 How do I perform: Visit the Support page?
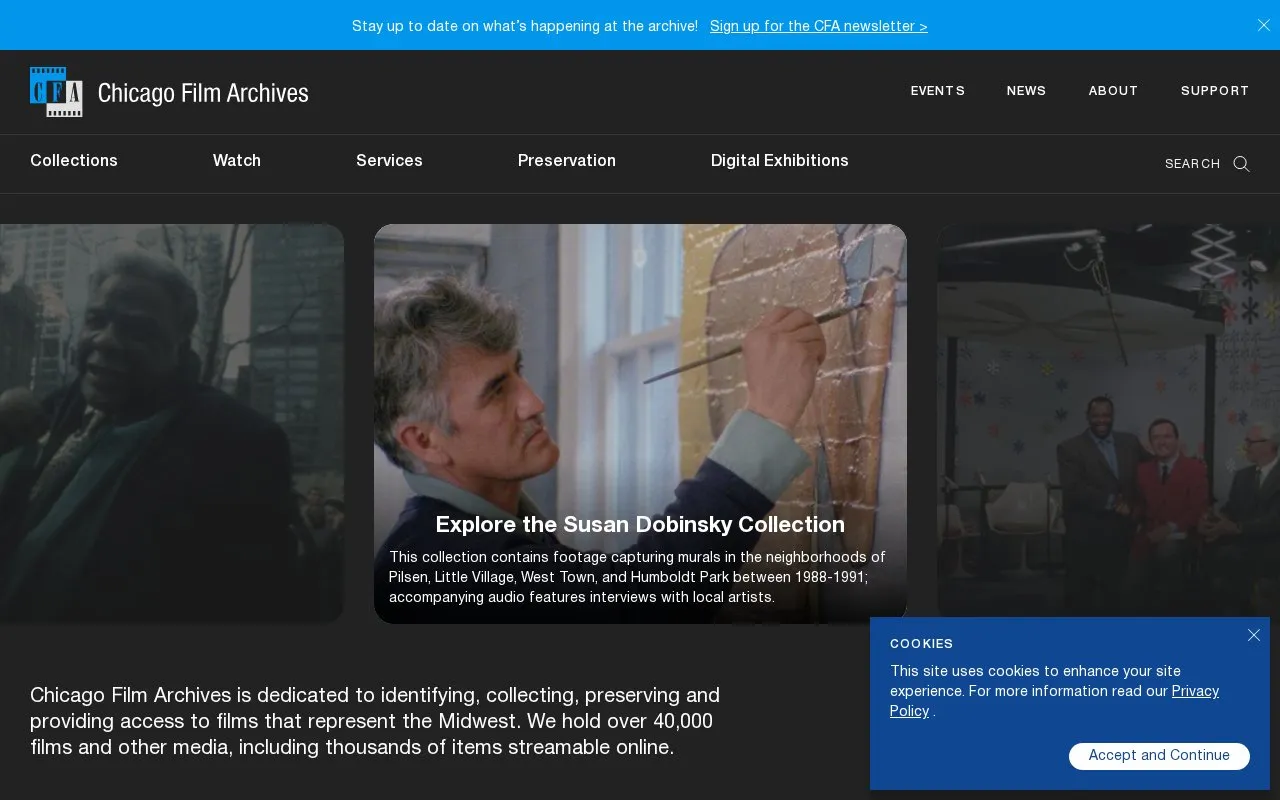(x=1215, y=91)
